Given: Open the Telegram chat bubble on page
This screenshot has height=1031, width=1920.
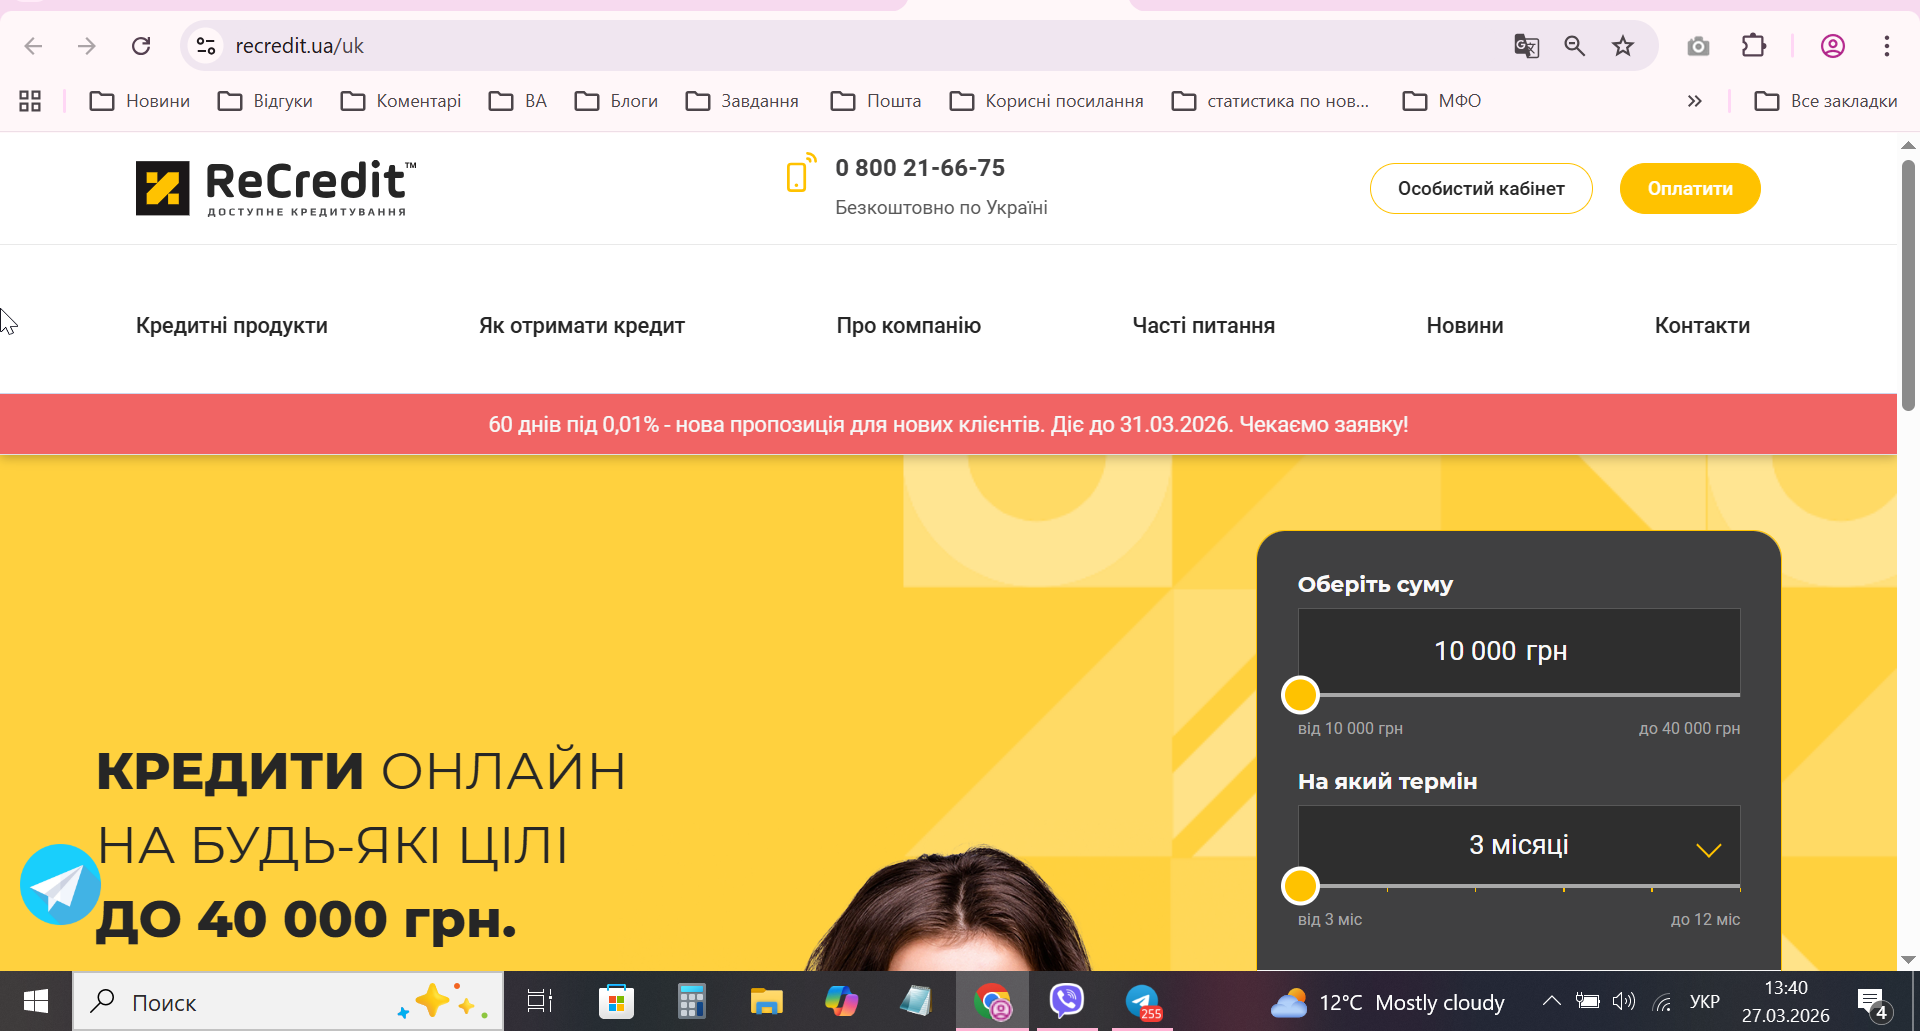Looking at the screenshot, I should coord(60,885).
